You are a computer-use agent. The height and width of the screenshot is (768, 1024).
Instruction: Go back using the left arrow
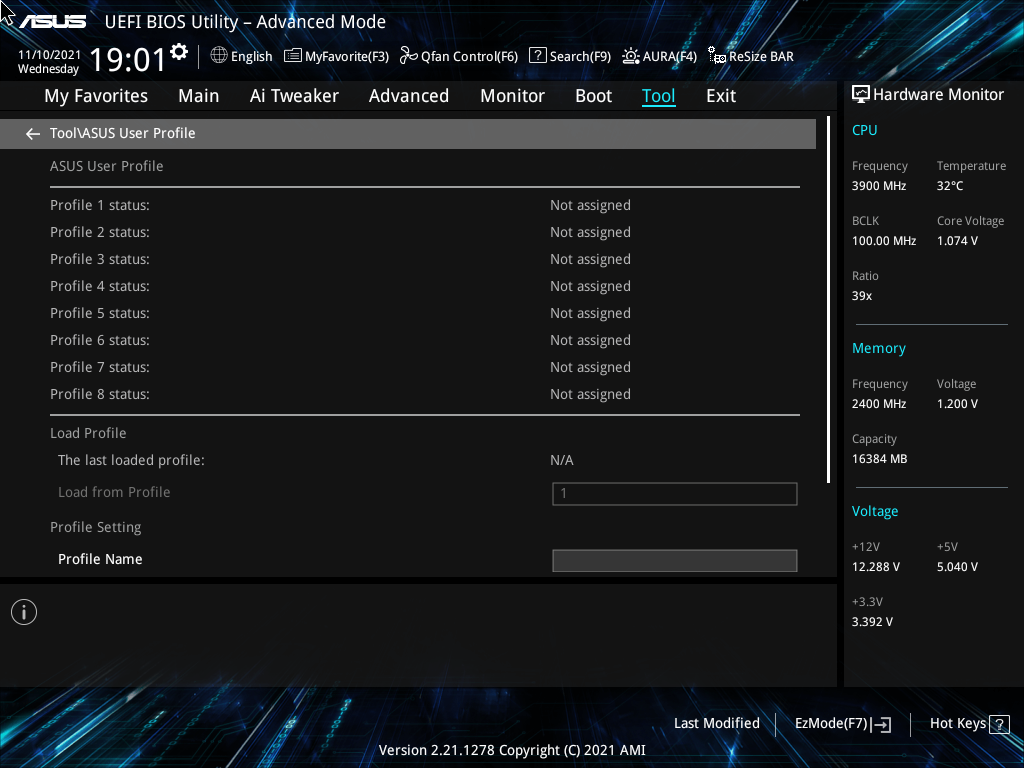33,134
